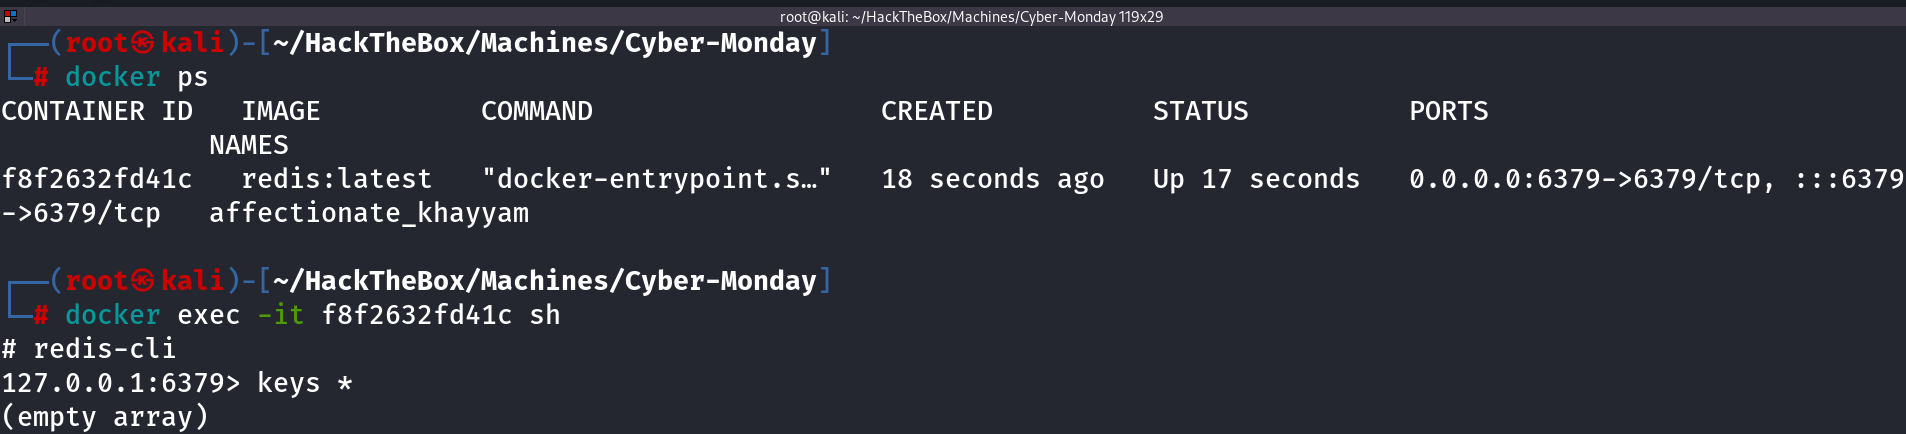Click the 'Up 17 seconds' status value

click(1256, 179)
